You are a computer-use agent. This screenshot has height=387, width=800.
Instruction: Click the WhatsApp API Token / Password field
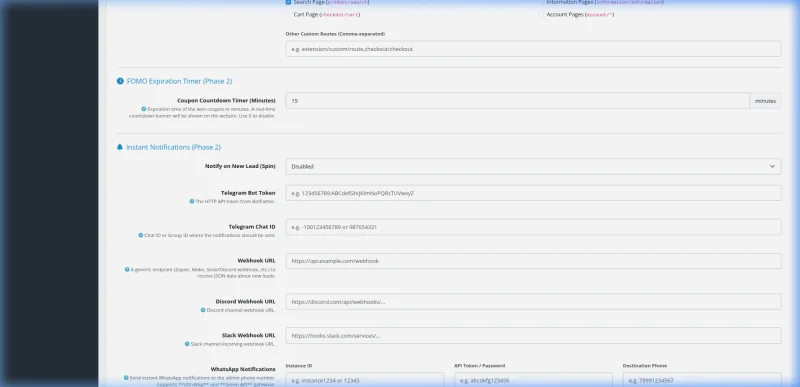(533, 380)
